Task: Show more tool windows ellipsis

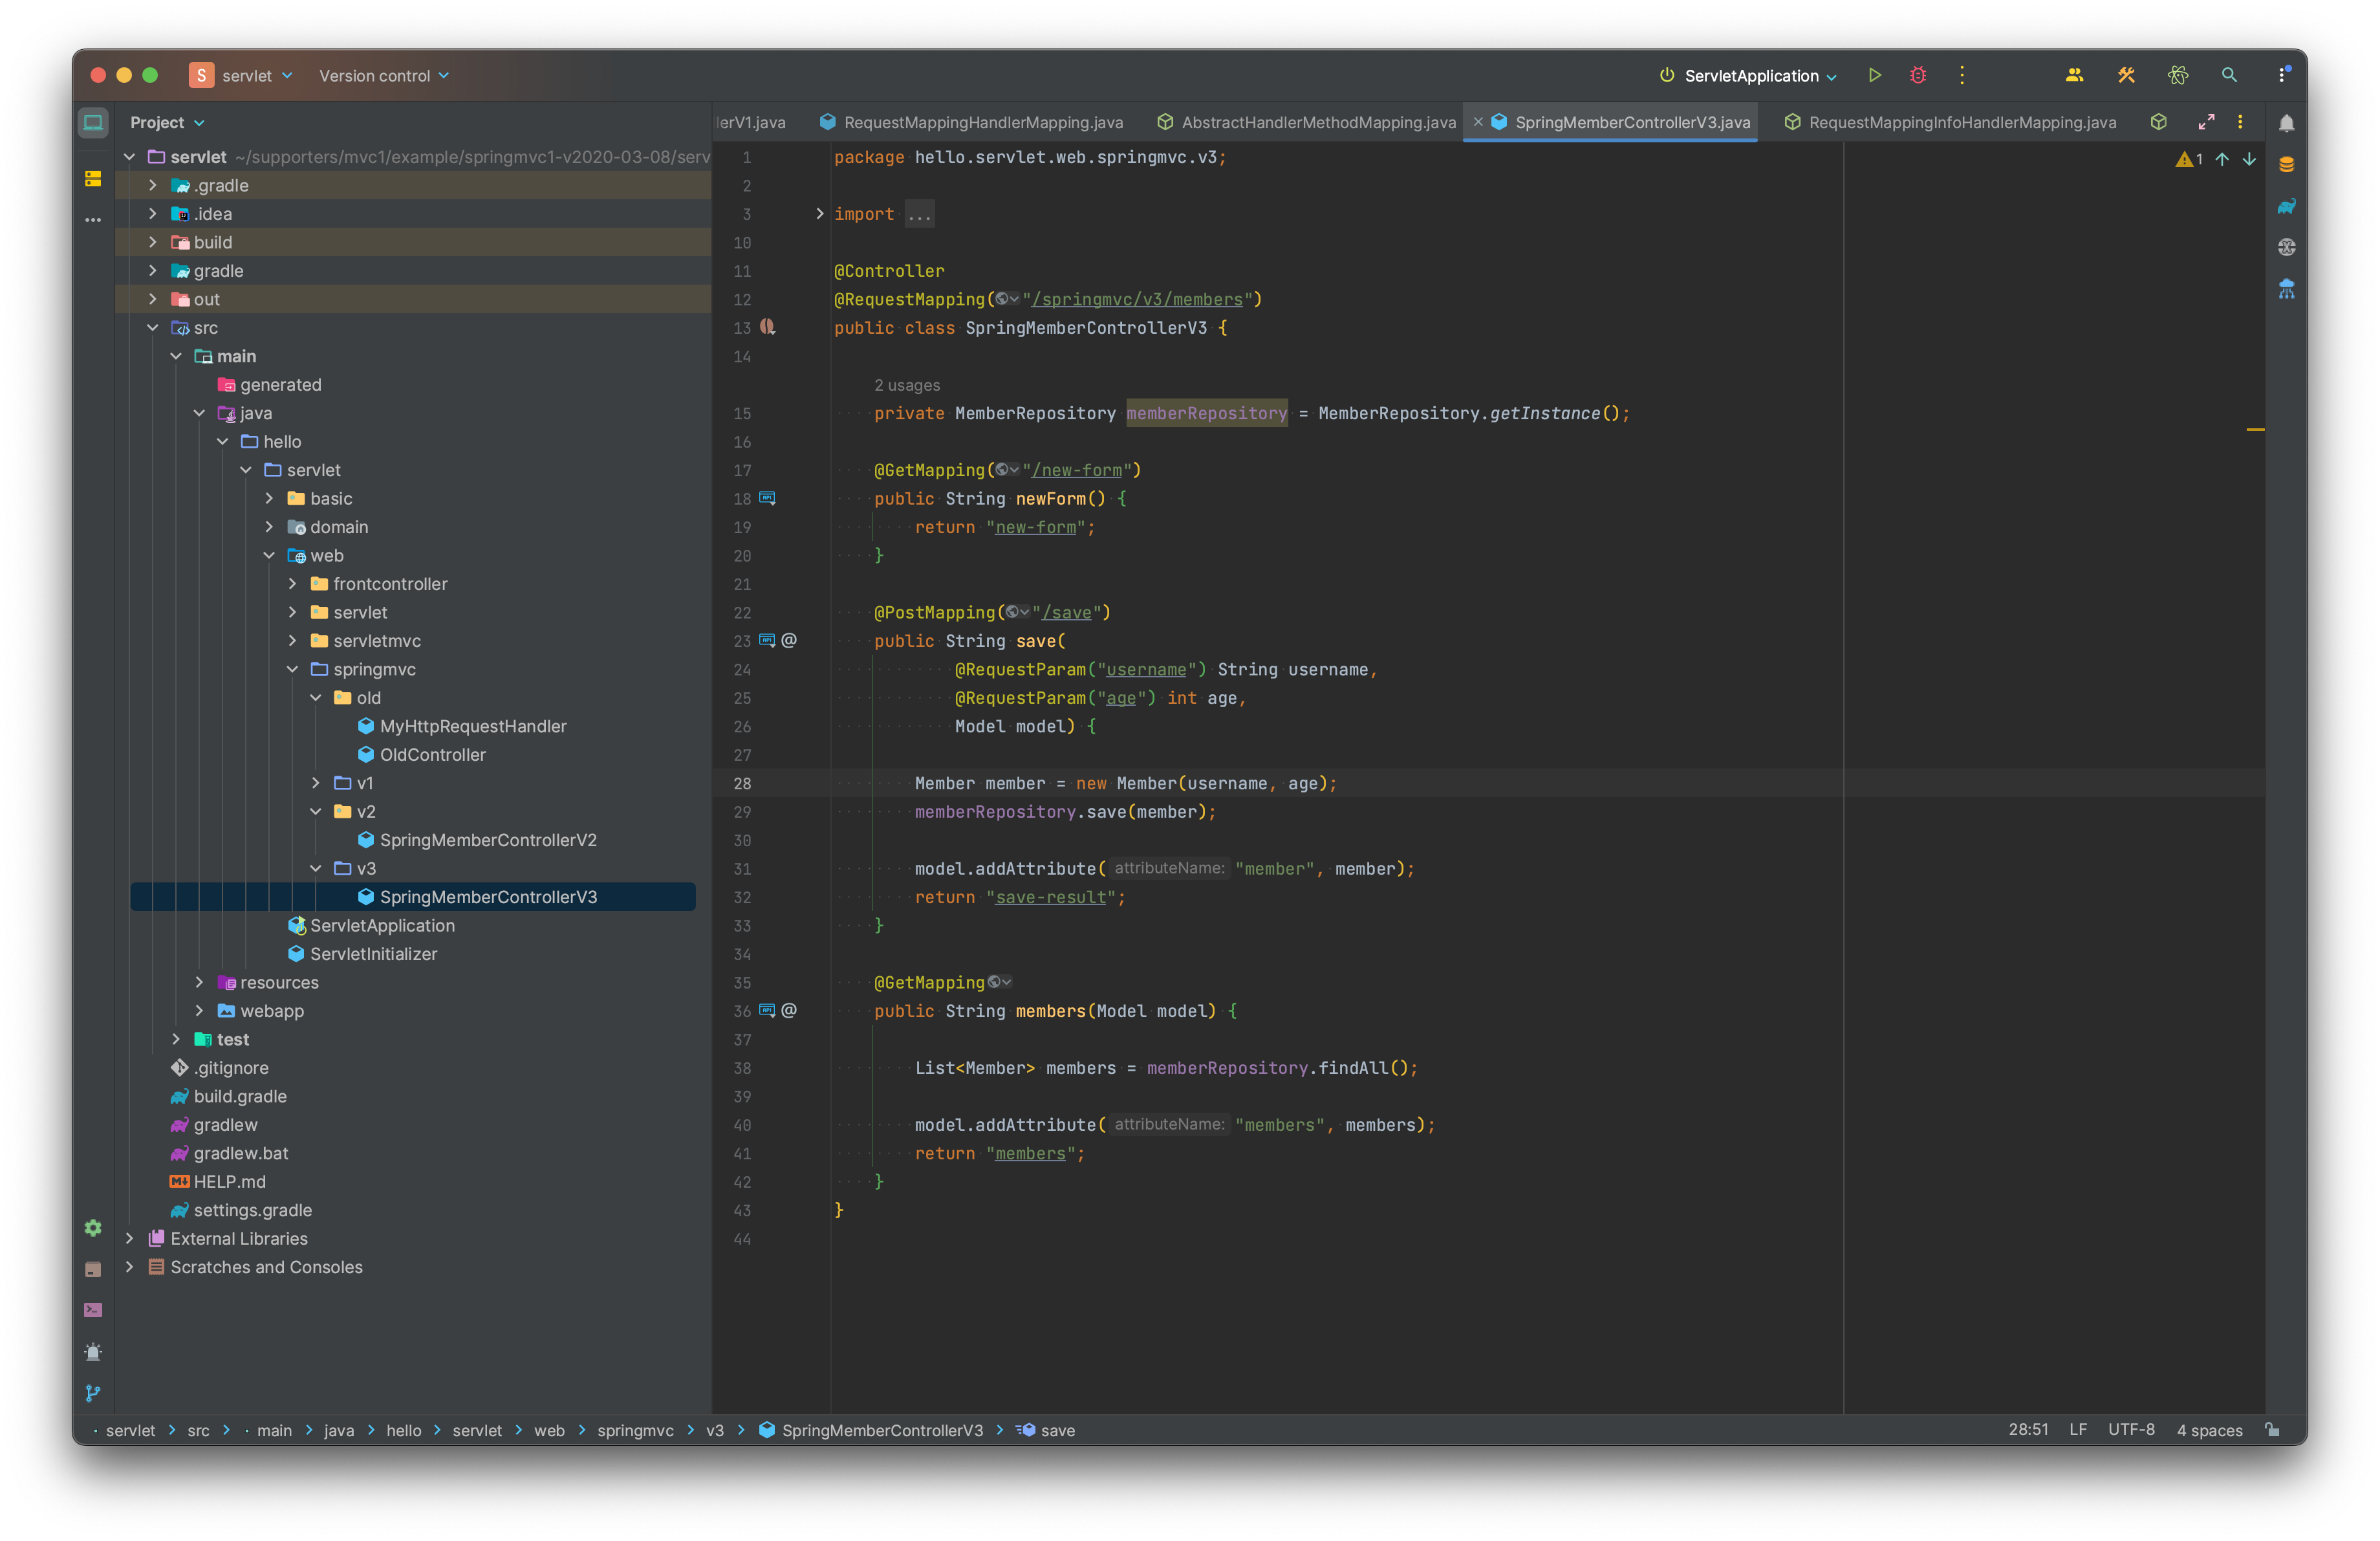Action: [x=93, y=220]
